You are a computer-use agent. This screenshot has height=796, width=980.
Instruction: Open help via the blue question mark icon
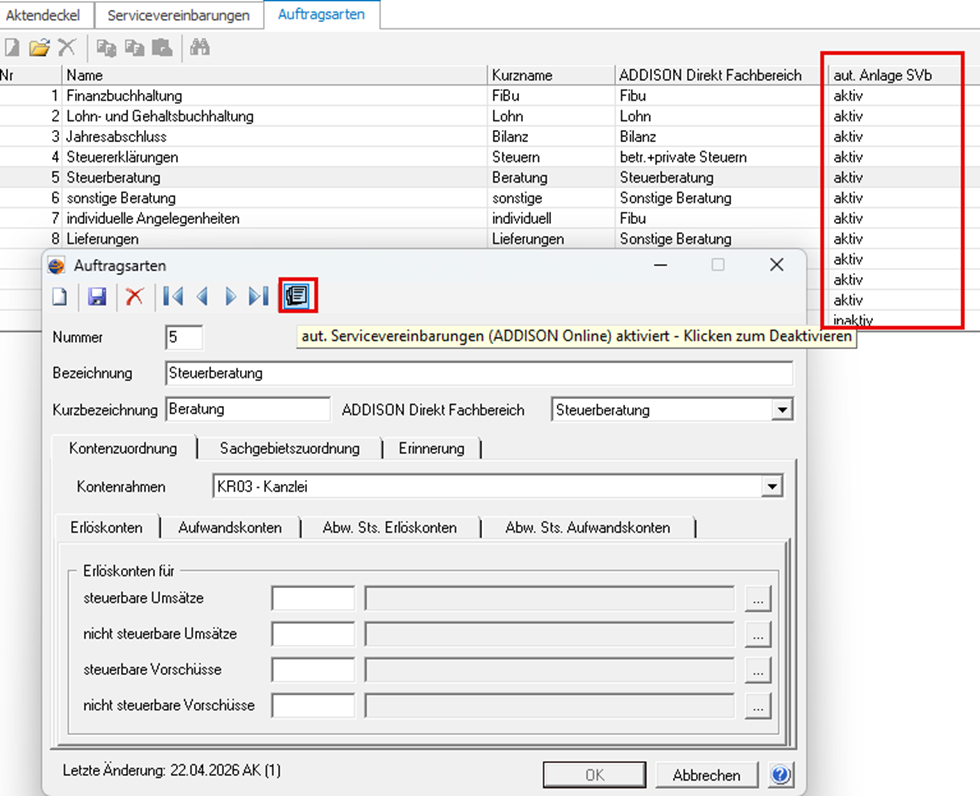tap(781, 775)
